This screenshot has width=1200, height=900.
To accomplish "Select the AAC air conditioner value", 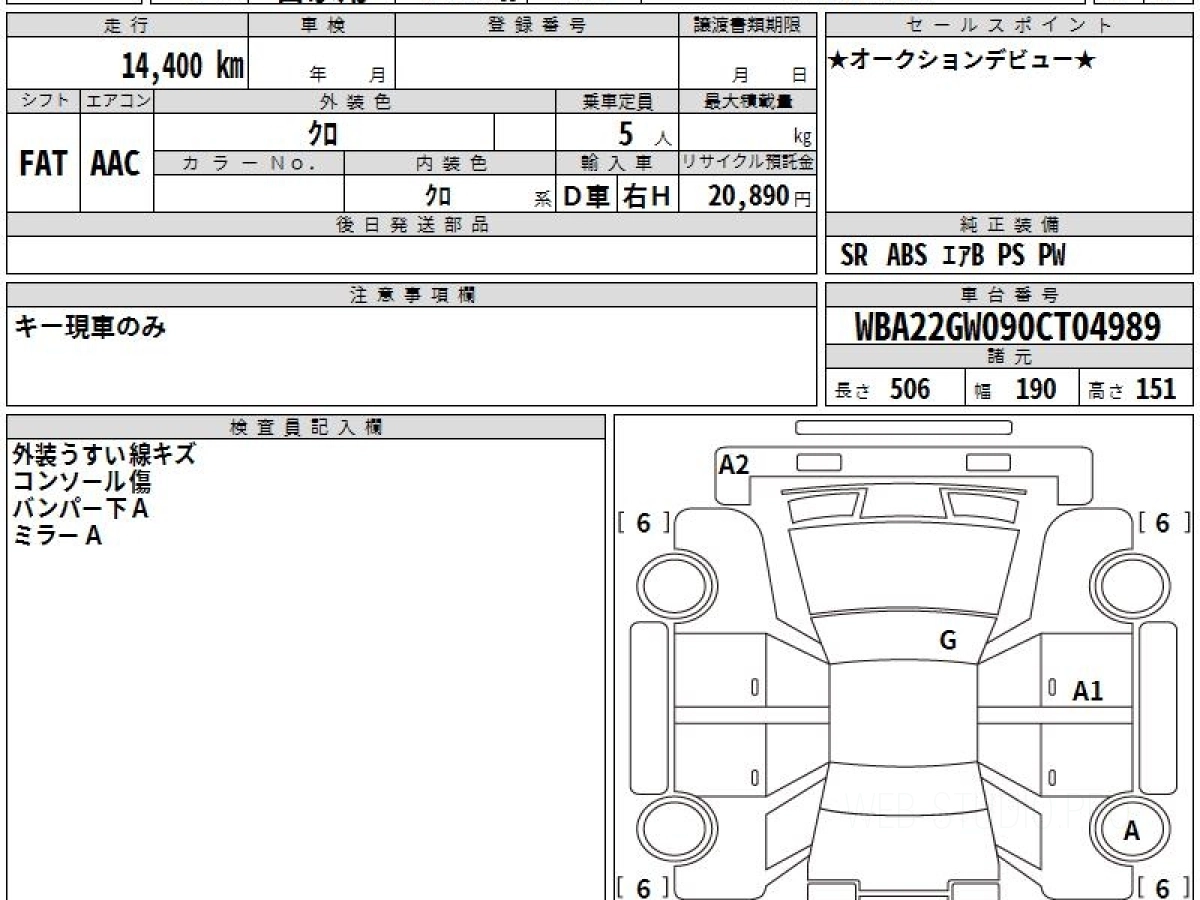I will pos(116,164).
